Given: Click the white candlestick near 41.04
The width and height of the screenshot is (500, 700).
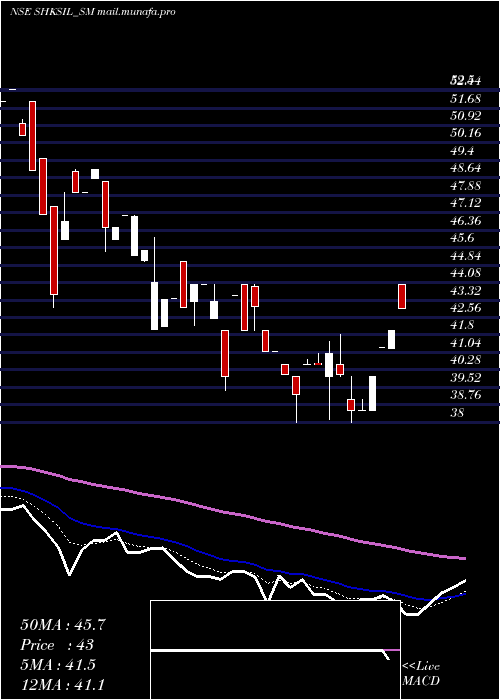Looking at the screenshot, I should point(391,339).
